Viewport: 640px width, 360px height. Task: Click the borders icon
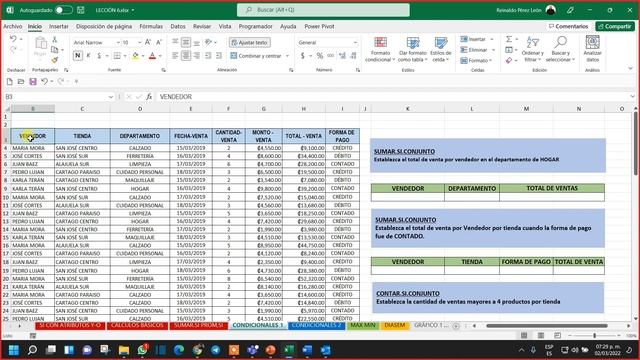(x=117, y=56)
